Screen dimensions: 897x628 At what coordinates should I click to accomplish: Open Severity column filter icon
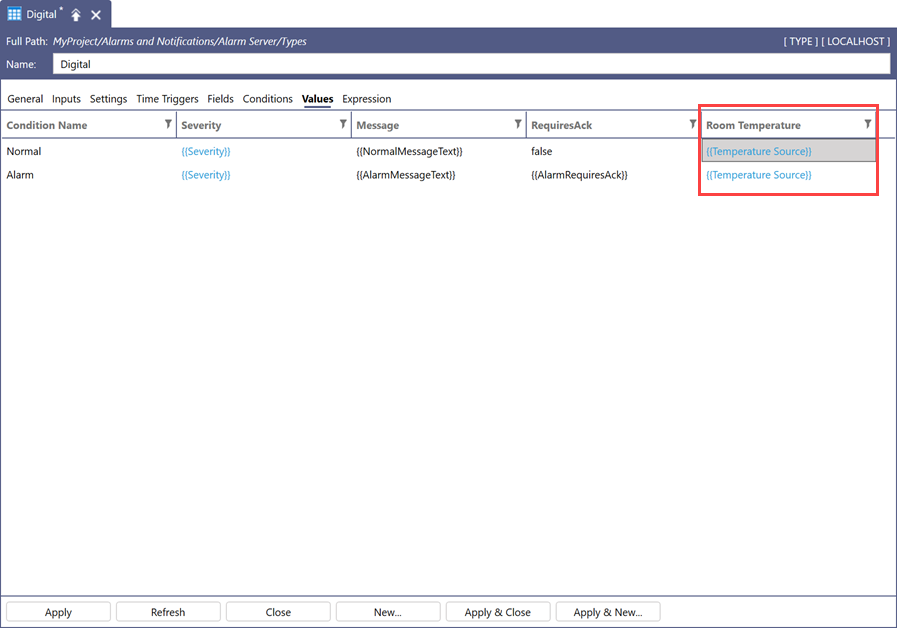343,124
